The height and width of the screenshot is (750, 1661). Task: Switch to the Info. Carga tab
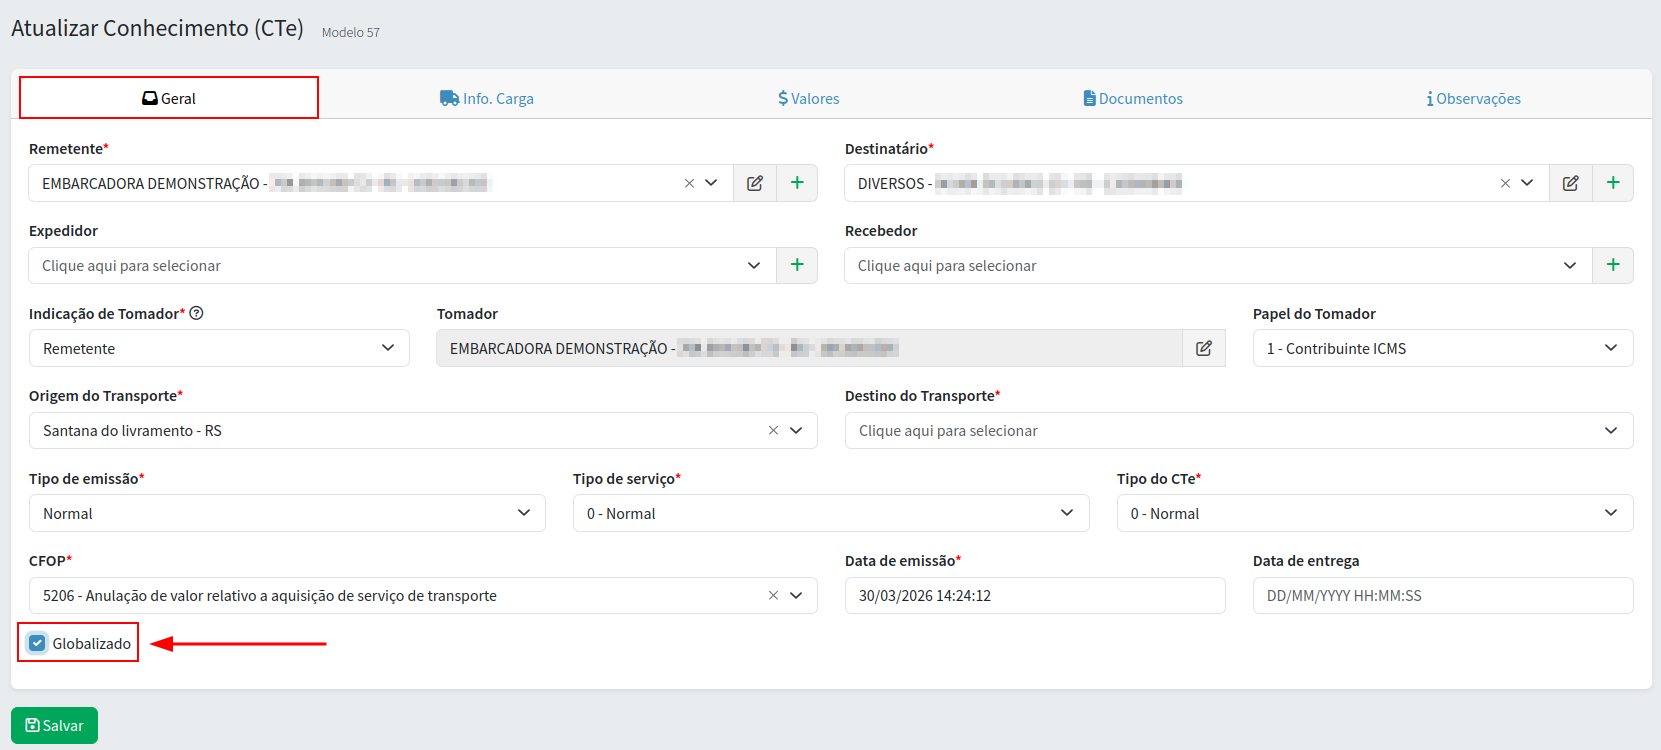tap(487, 98)
